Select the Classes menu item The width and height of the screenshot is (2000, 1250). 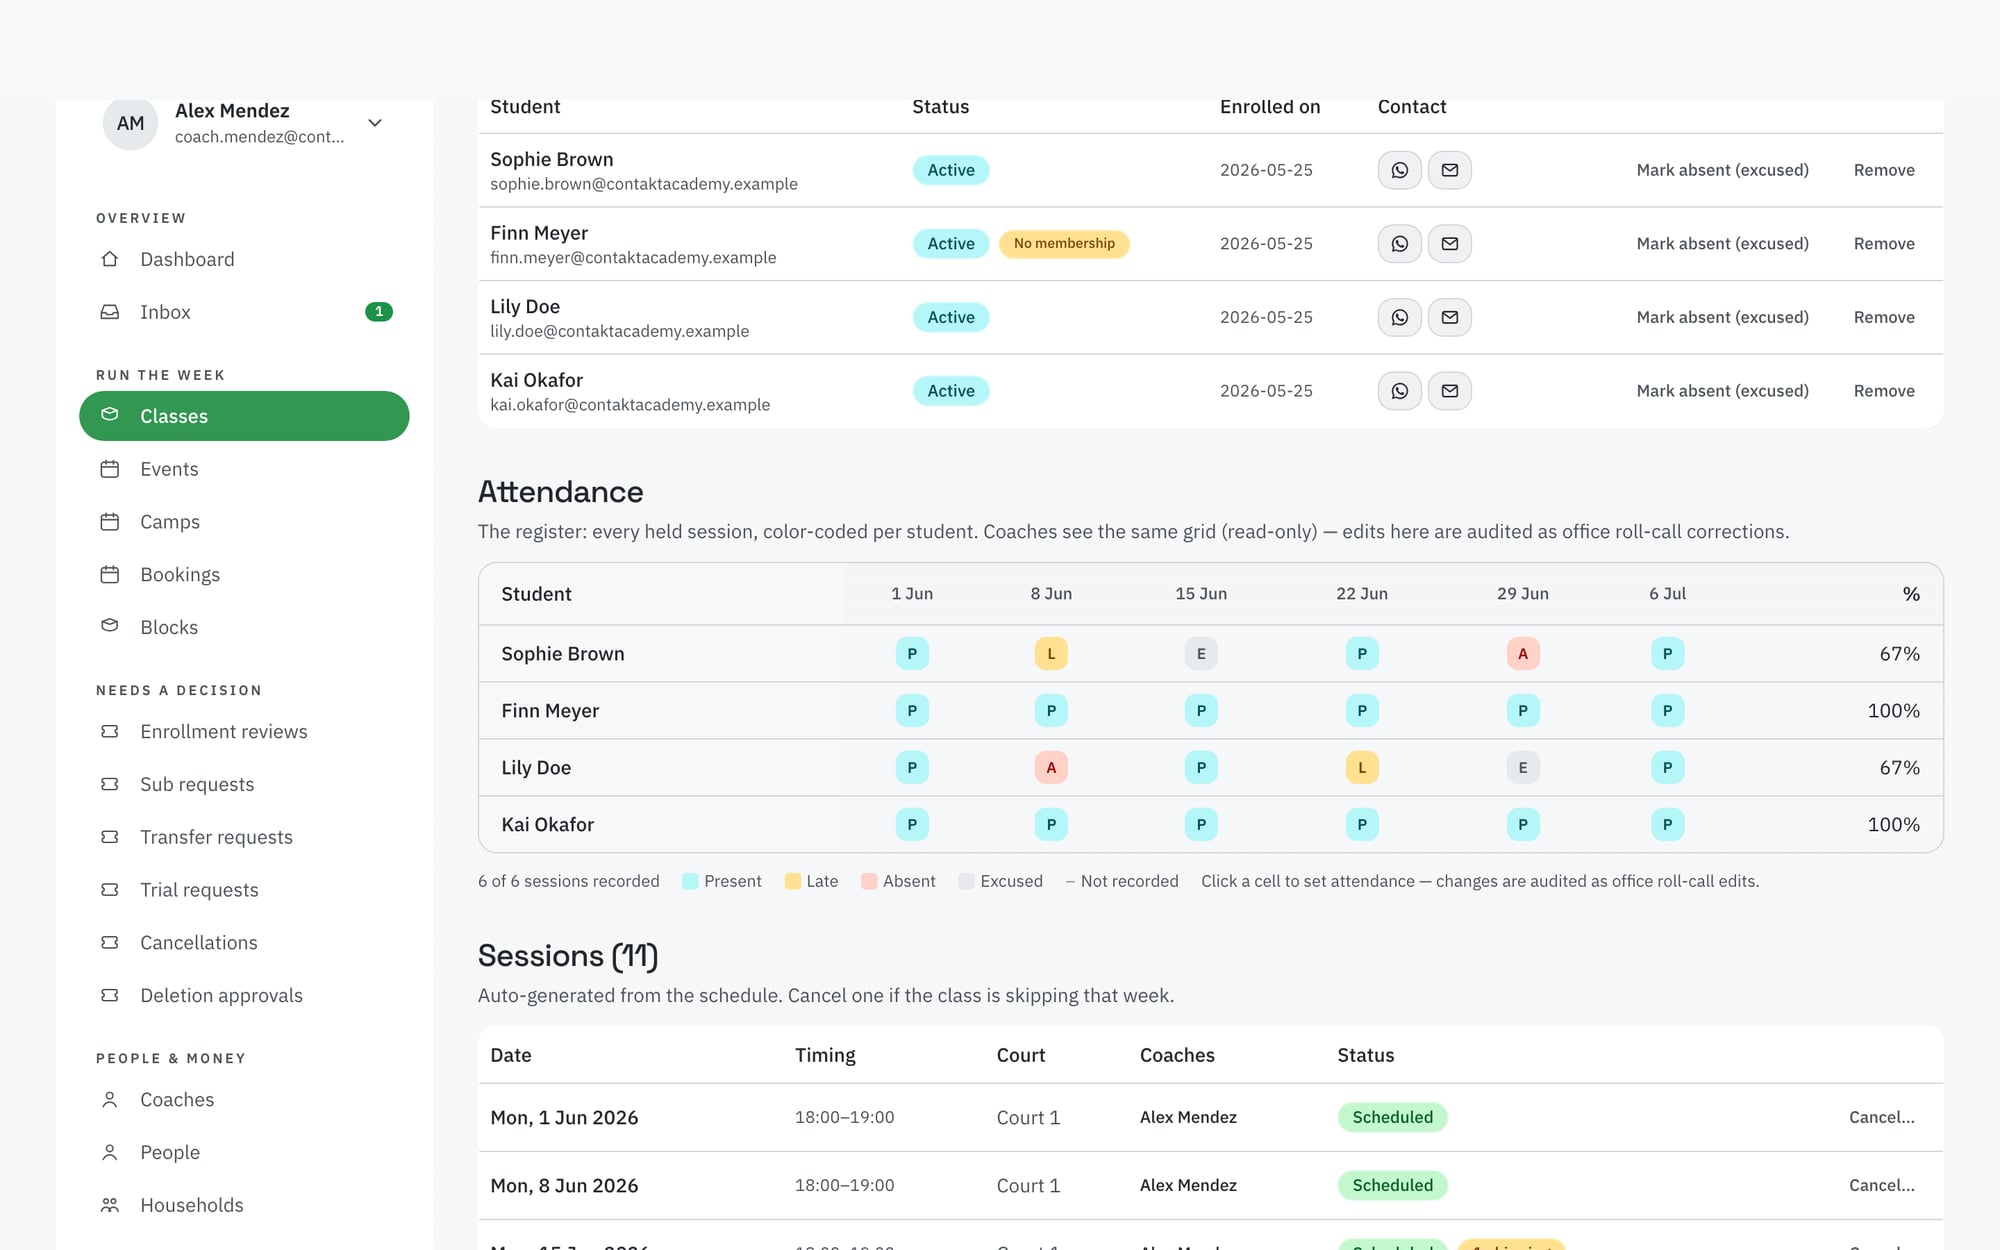click(244, 416)
